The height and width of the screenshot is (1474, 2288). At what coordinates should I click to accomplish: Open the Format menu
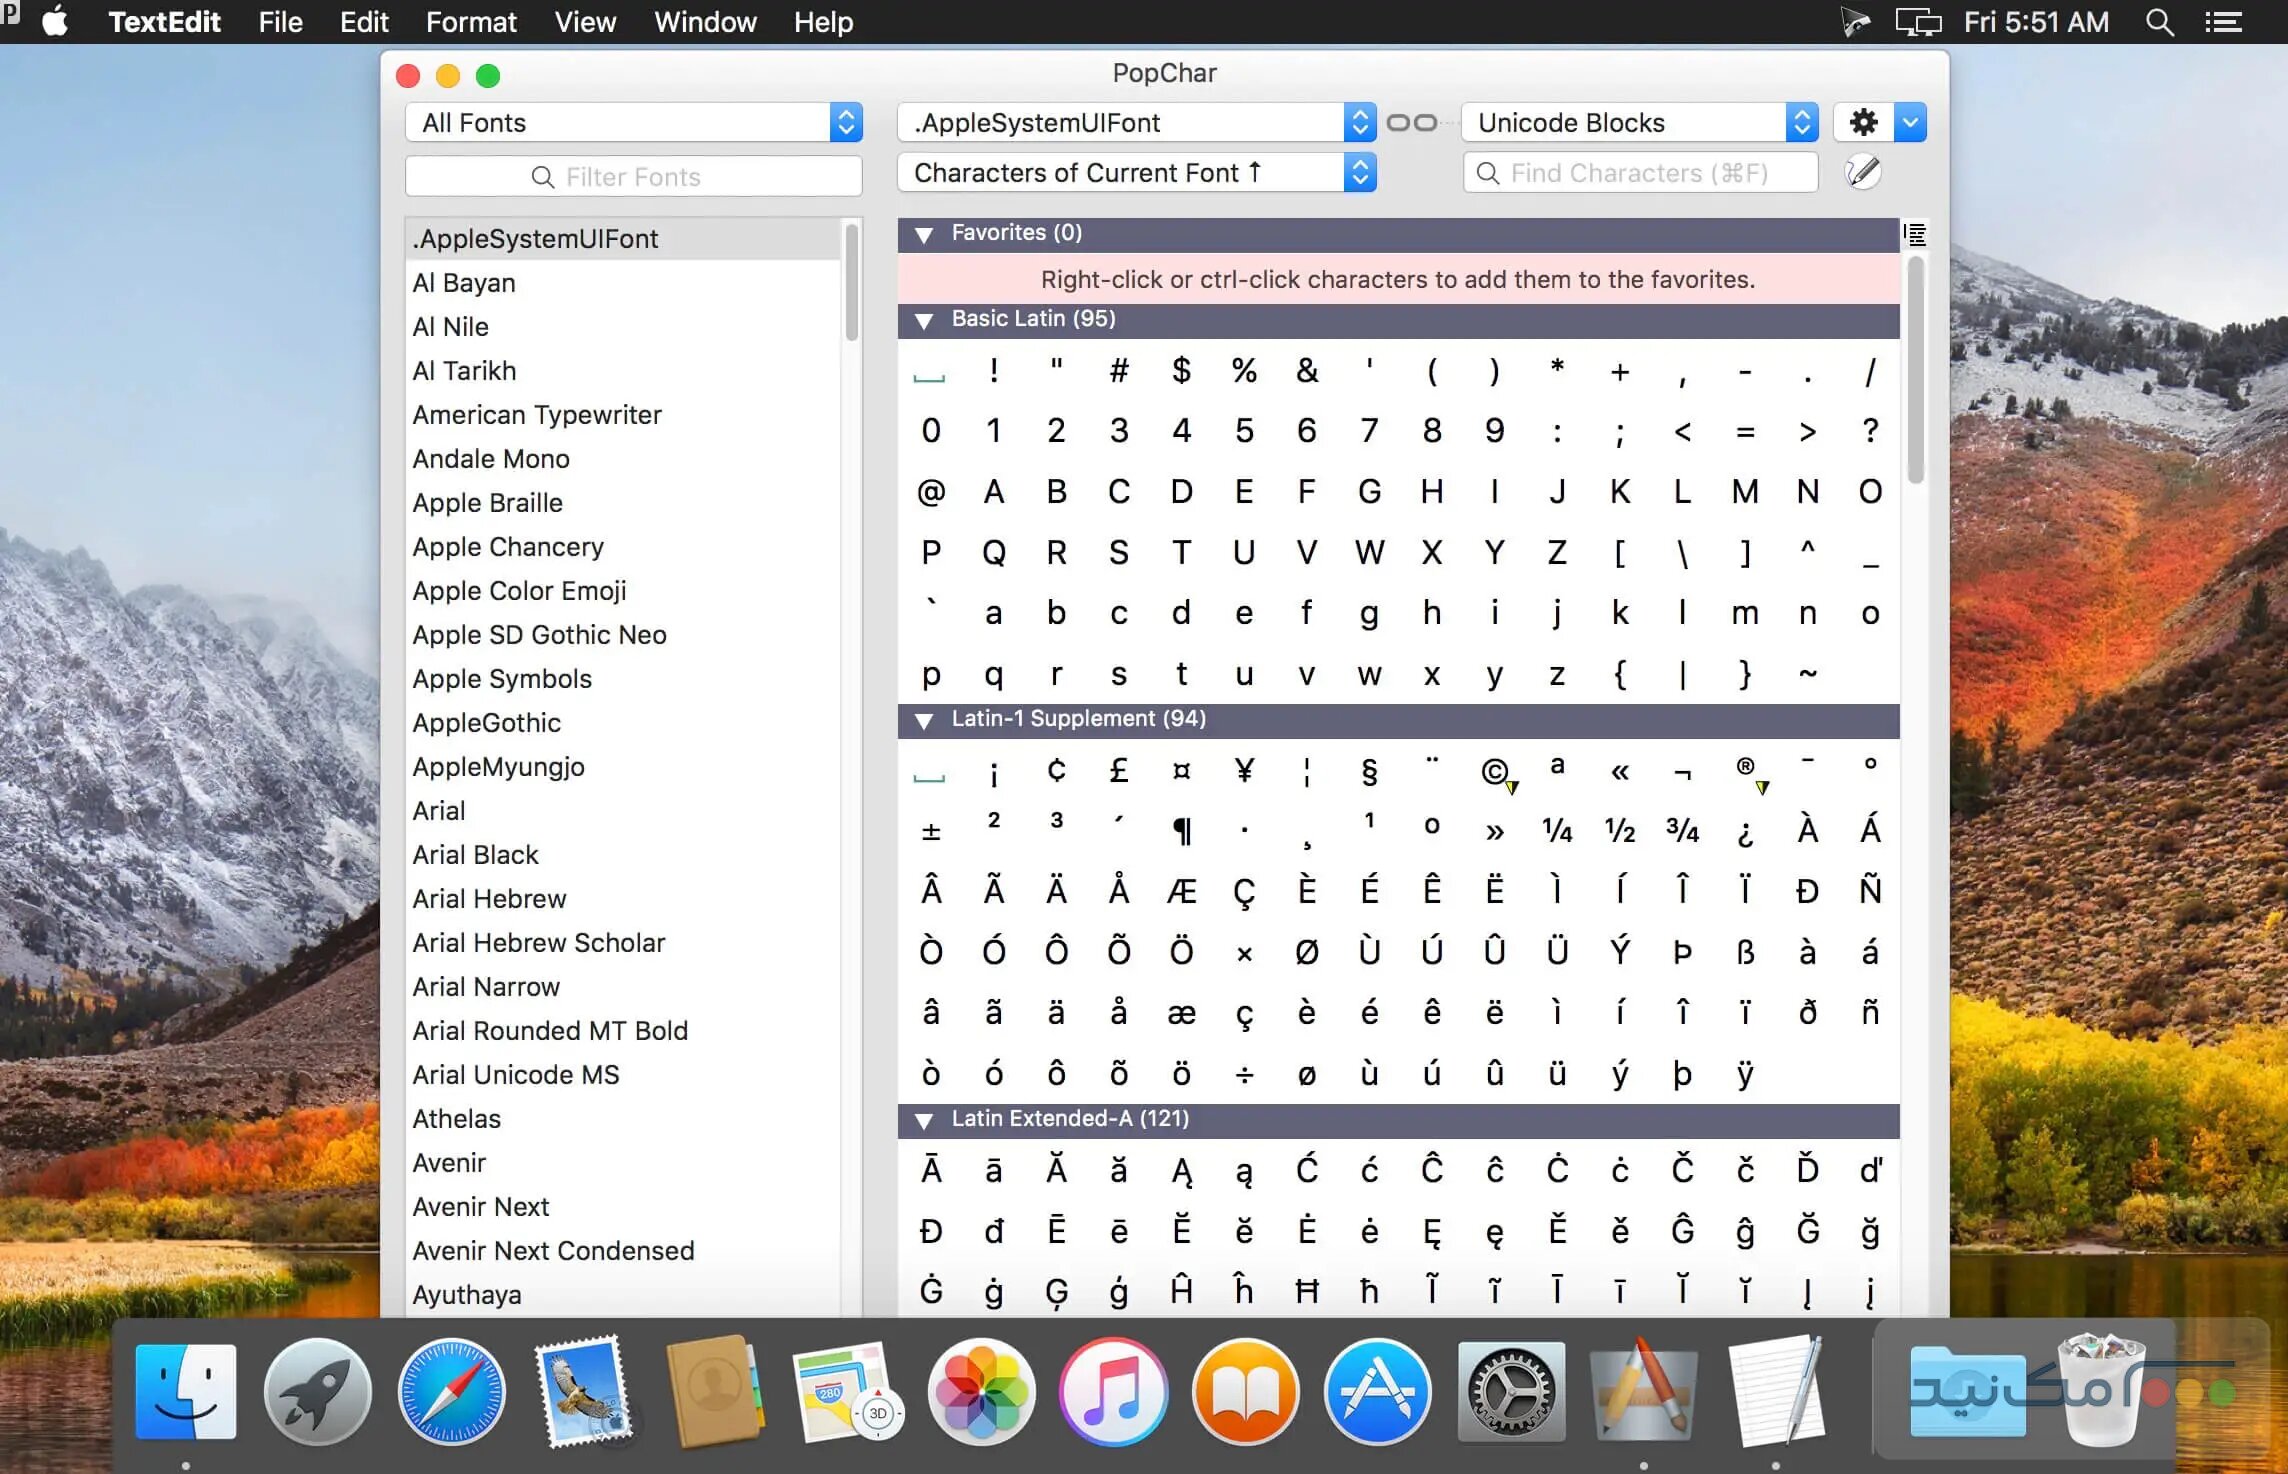point(471,22)
